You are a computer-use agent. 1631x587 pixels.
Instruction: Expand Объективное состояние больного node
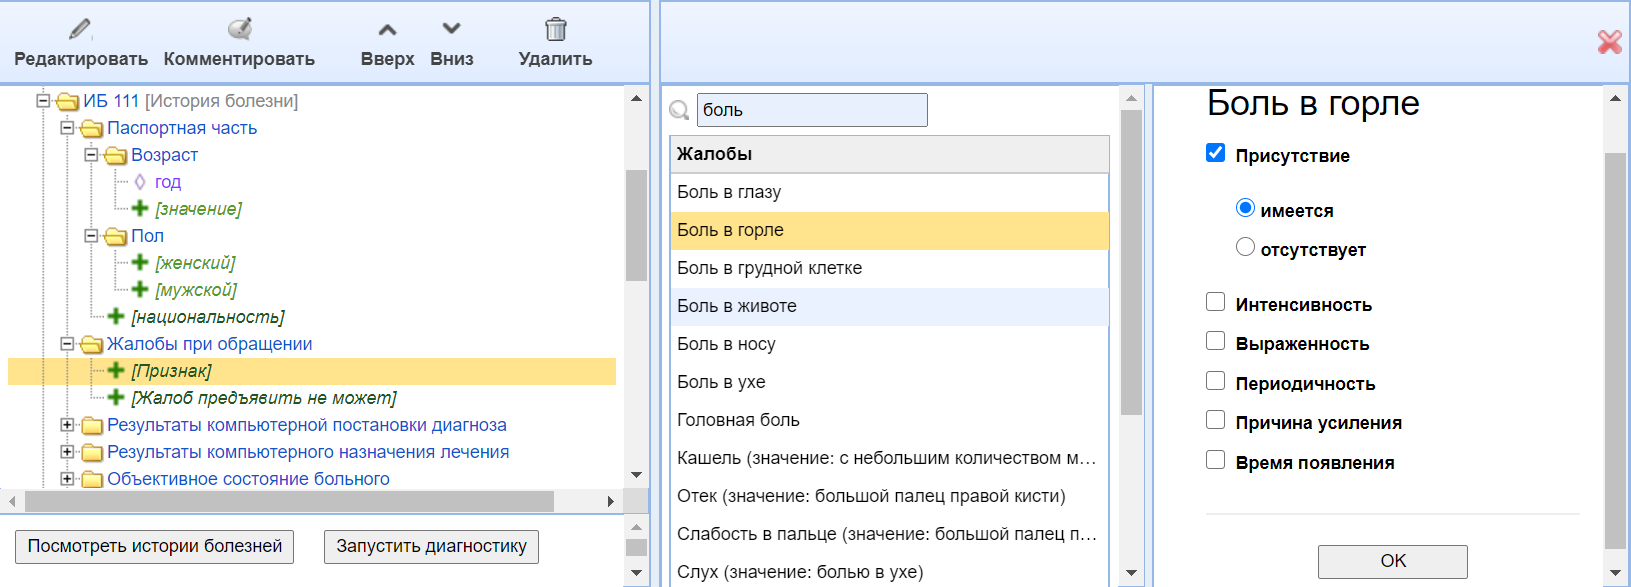pyautogui.click(x=67, y=479)
